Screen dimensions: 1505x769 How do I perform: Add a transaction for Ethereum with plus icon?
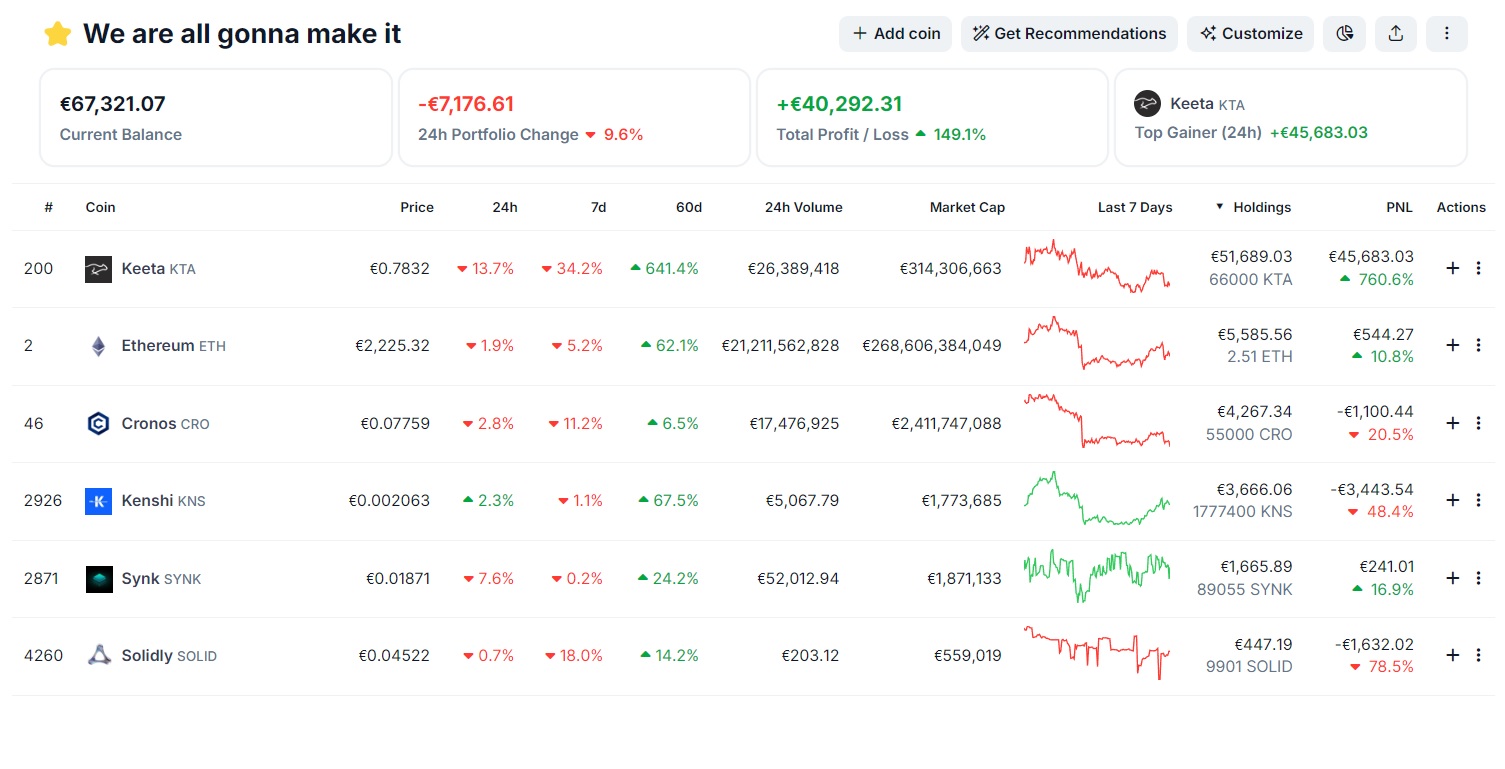[x=1453, y=345]
